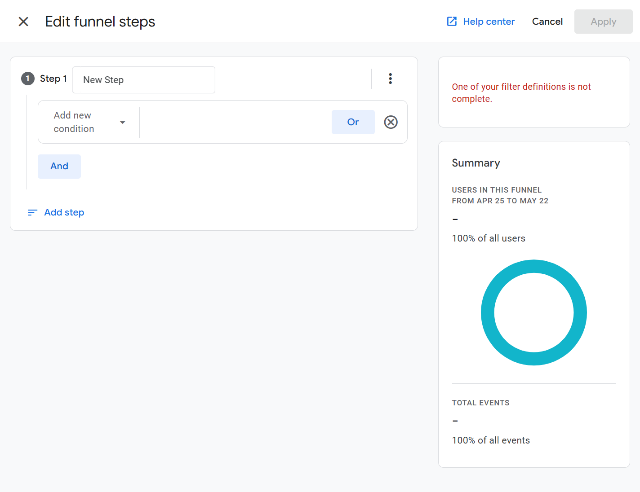
Task: Expand the Add new condition dropdown arrow
Action: click(x=122, y=122)
